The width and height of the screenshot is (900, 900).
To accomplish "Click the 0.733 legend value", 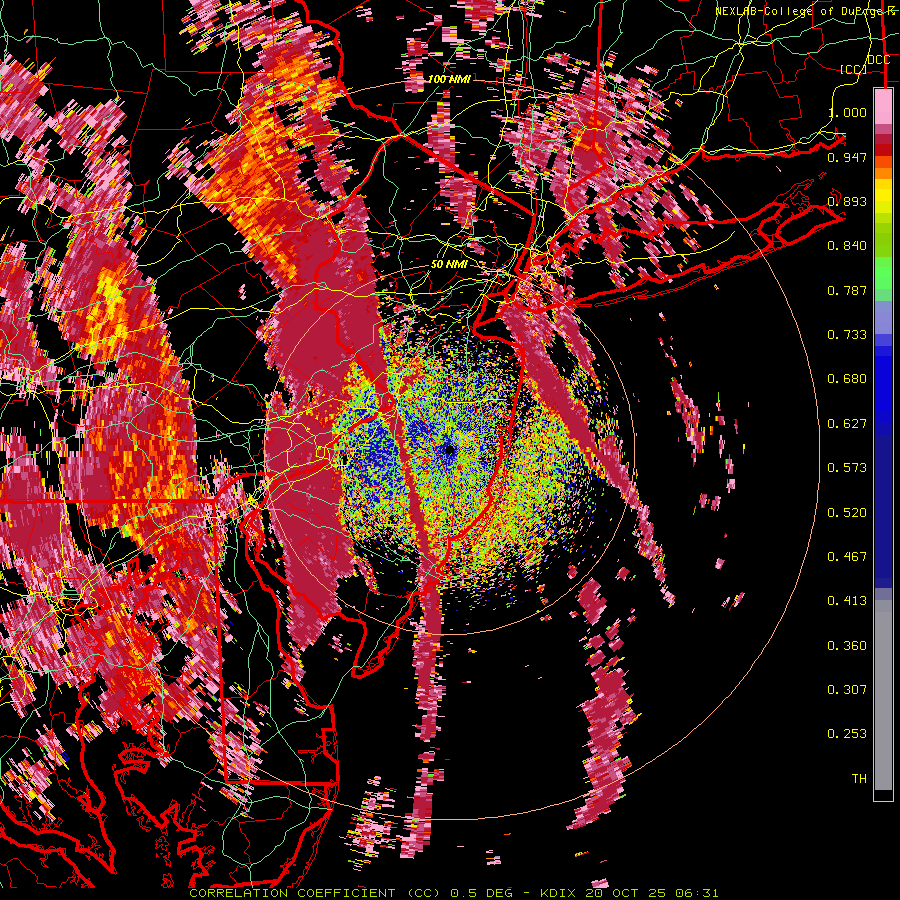I will pyautogui.click(x=847, y=335).
